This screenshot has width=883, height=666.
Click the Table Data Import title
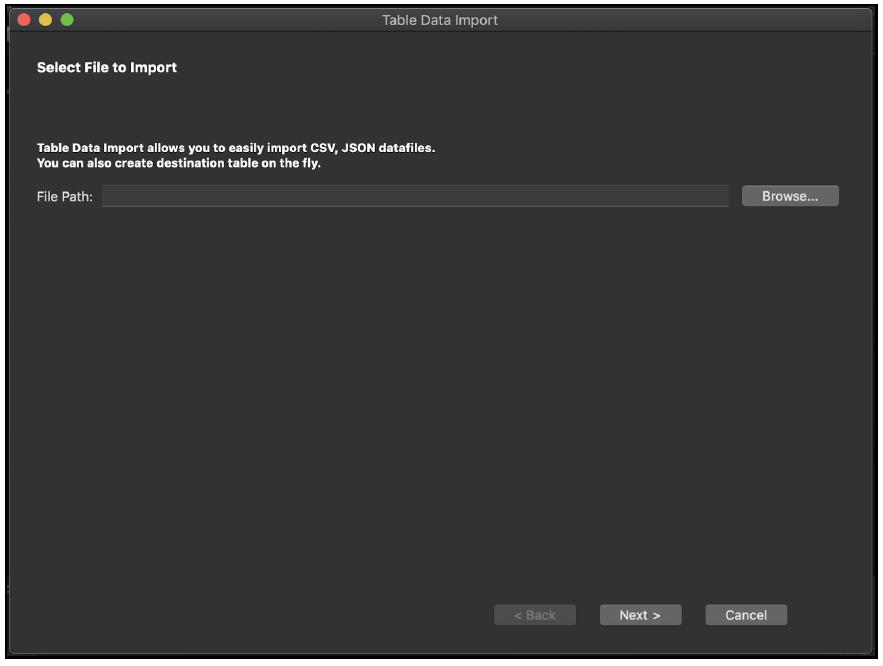[x=440, y=20]
